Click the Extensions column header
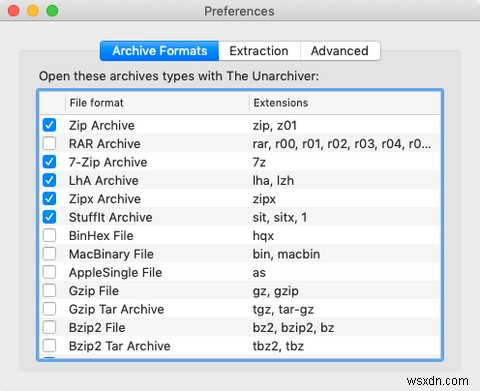The height and width of the screenshot is (391, 480). 345,103
